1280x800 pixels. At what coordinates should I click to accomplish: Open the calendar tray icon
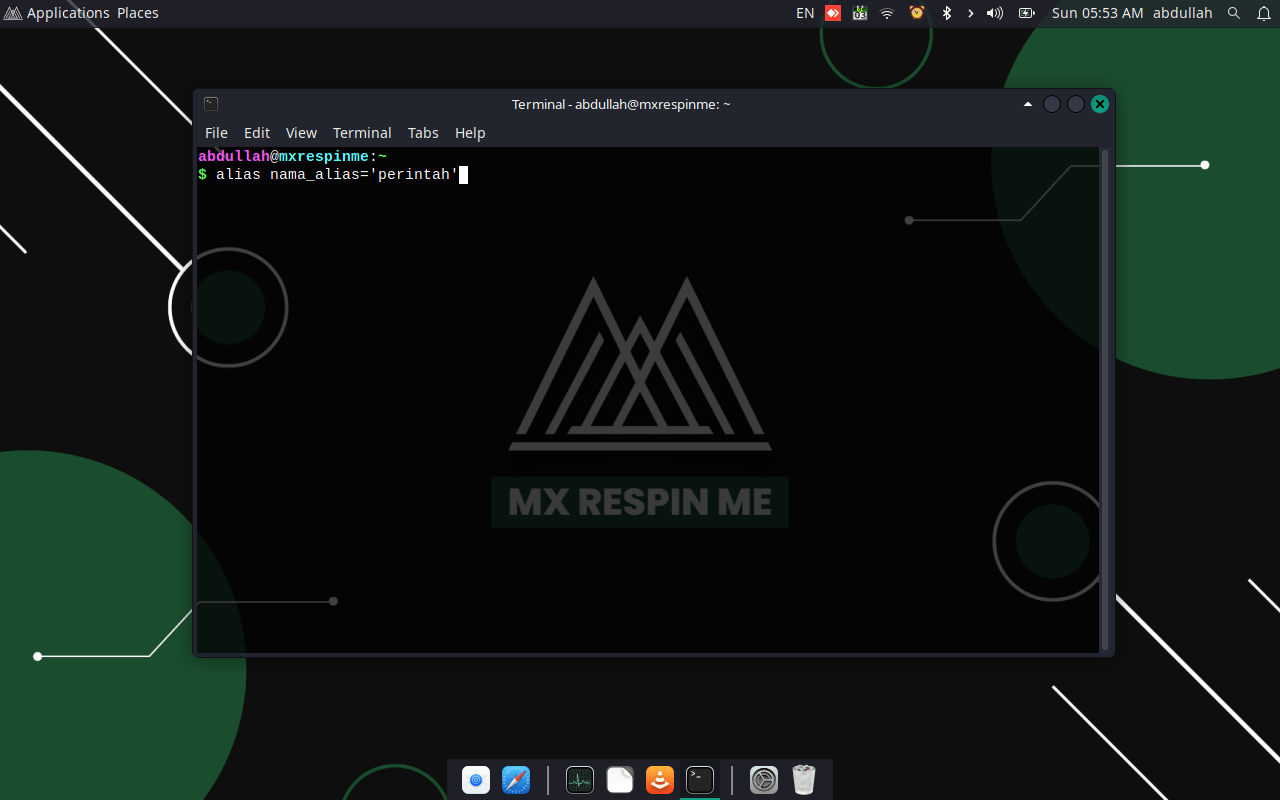[x=860, y=13]
